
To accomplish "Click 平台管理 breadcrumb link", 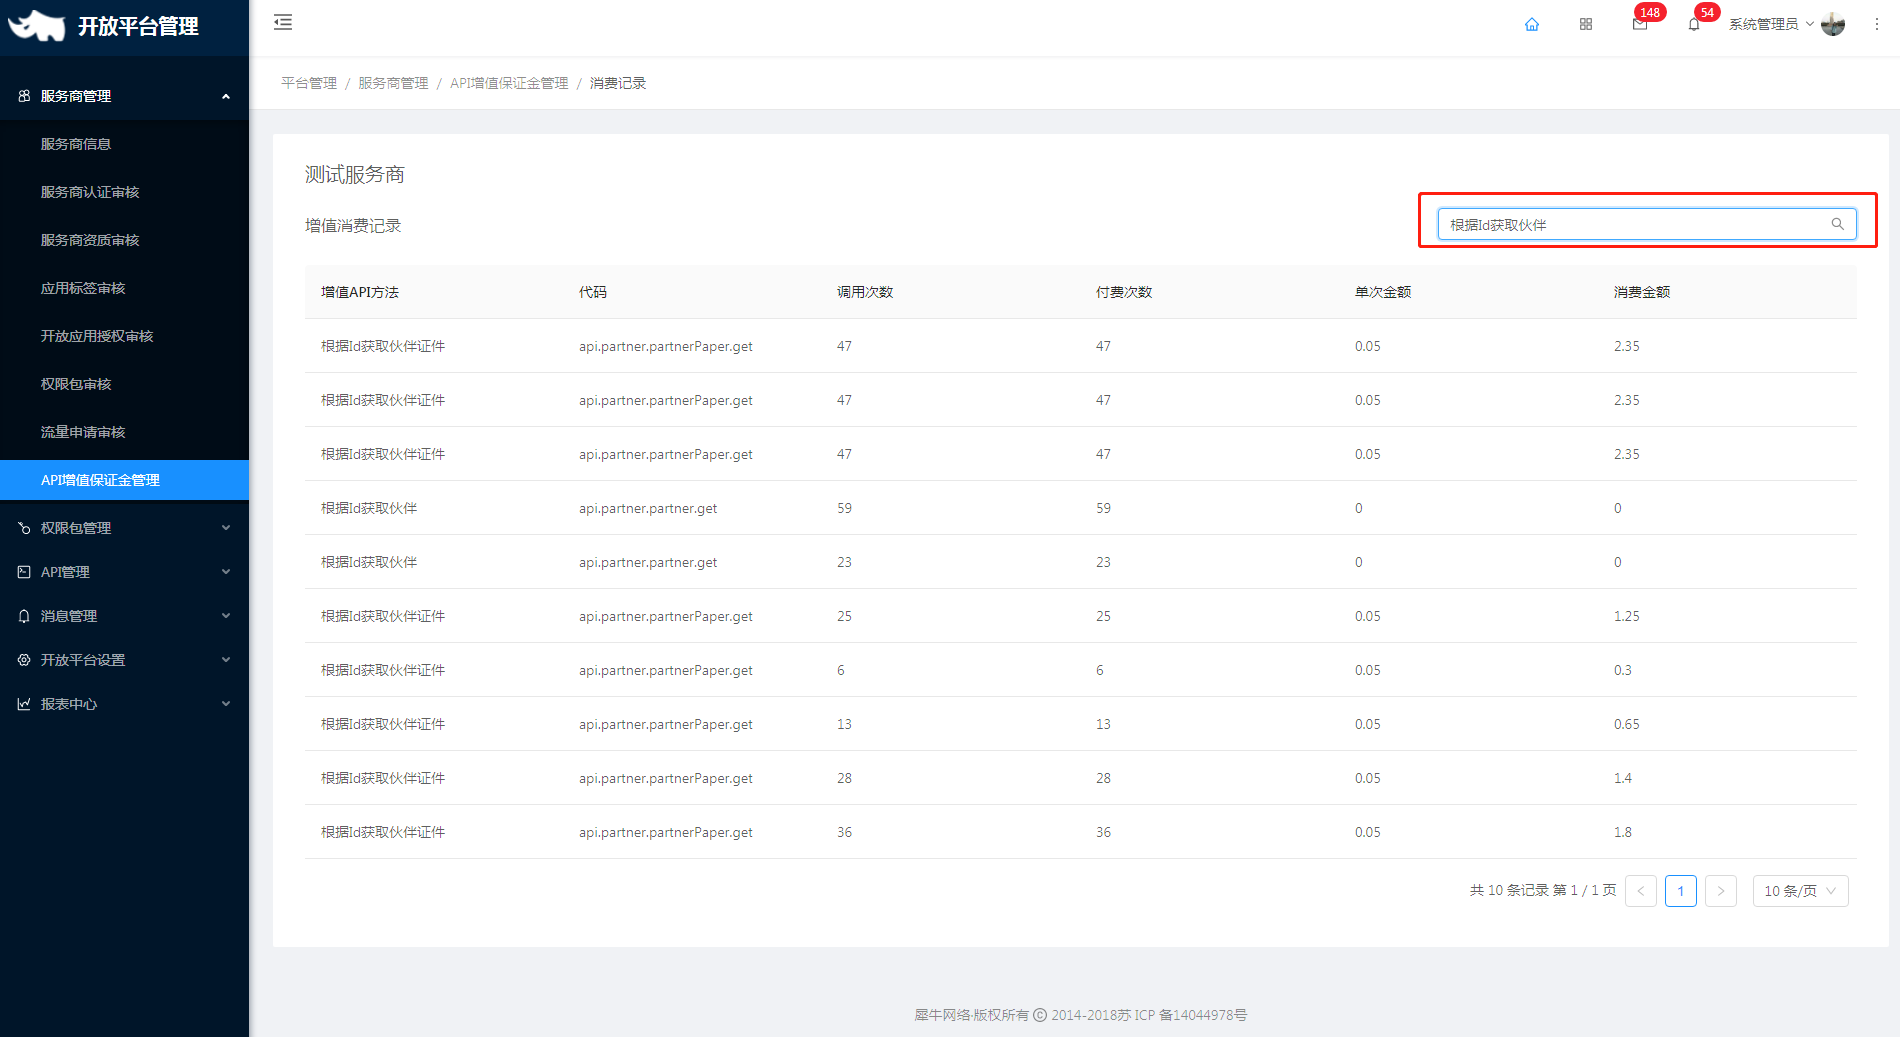I will click(309, 83).
